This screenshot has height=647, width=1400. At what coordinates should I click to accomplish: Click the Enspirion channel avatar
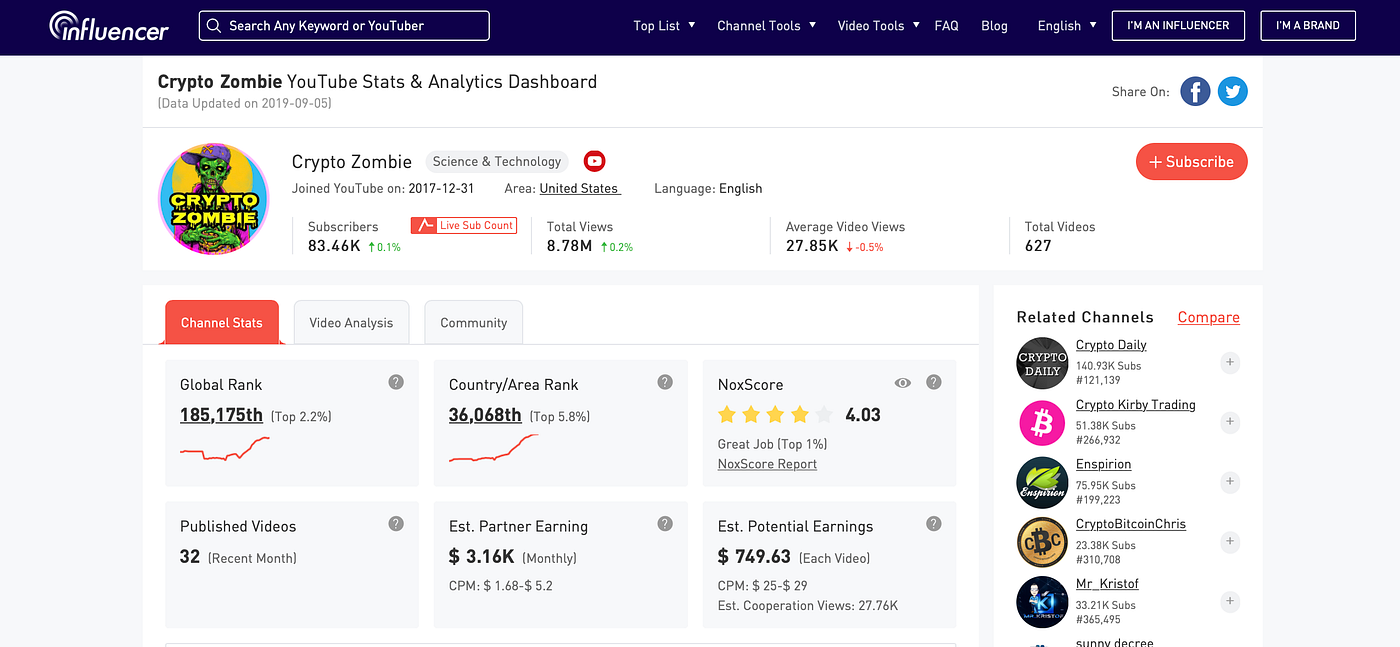click(1042, 483)
